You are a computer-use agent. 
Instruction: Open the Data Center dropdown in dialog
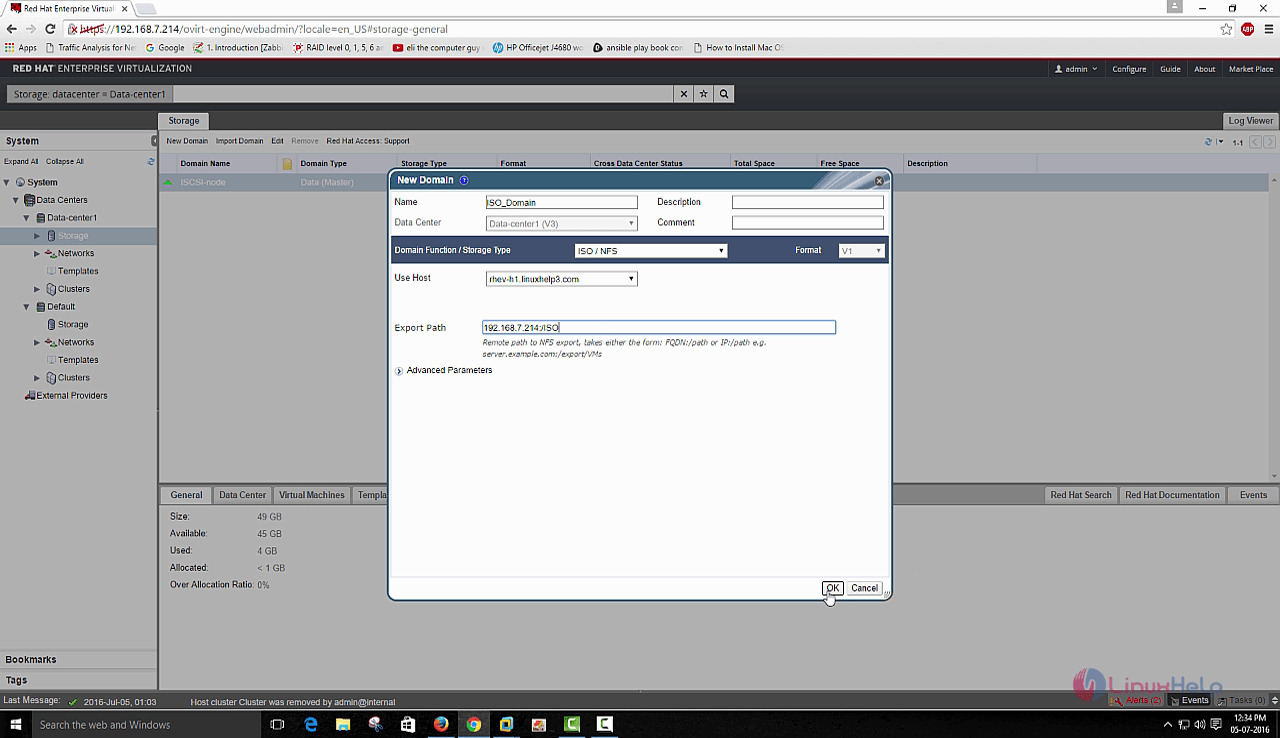tap(561, 224)
